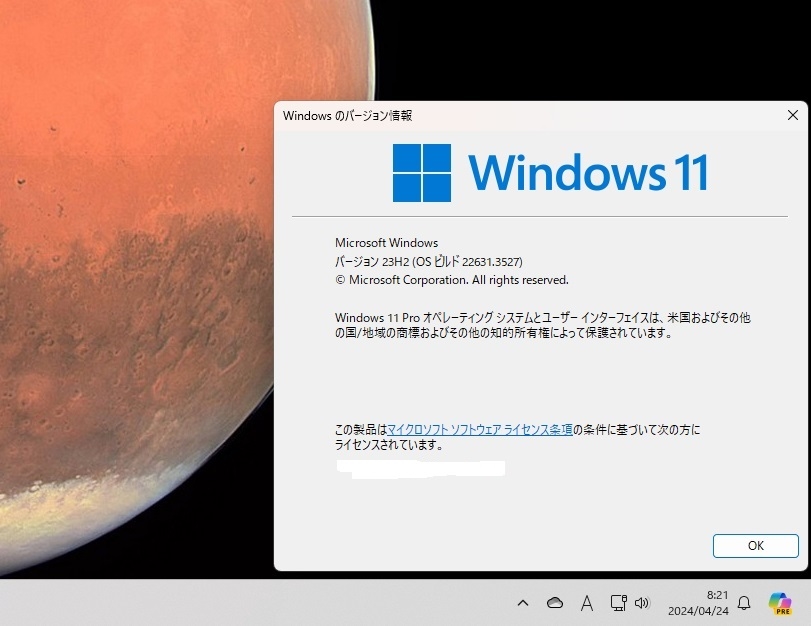Open the volume speaker tray icon
811x626 pixels.
pos(642,603)
